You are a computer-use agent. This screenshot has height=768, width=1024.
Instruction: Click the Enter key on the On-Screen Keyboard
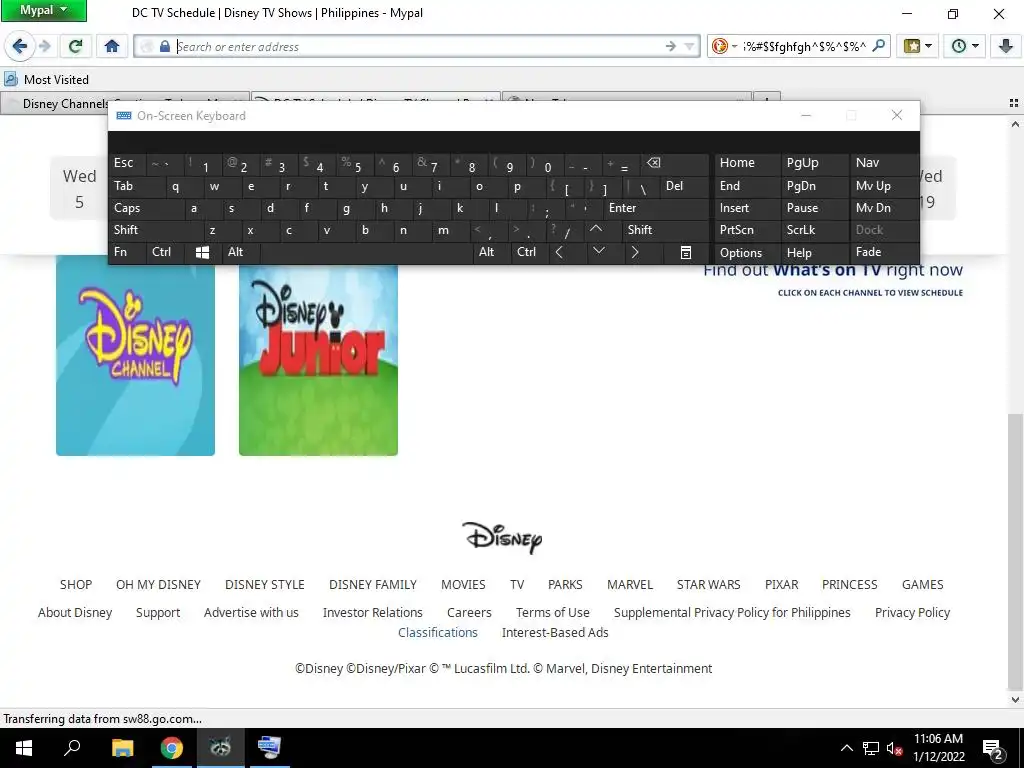656,208
